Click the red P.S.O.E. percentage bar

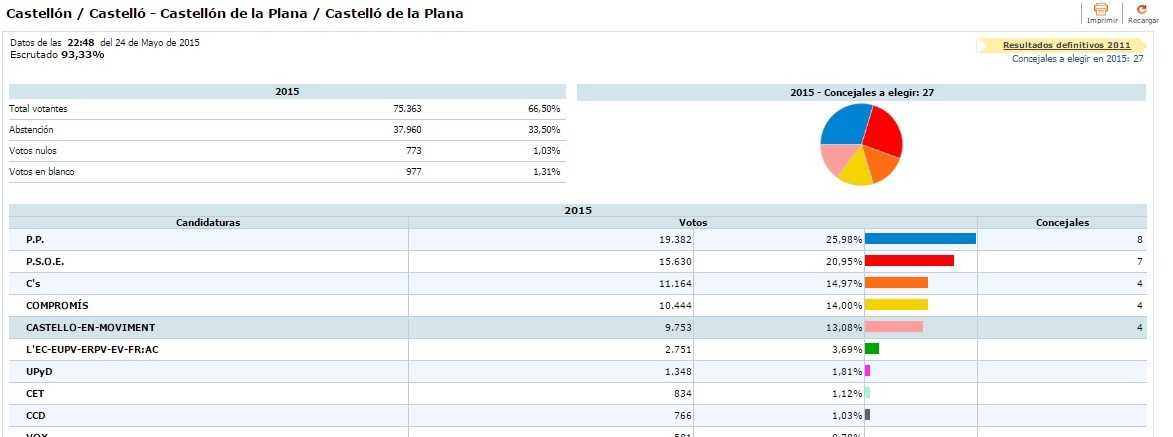tap(908, 261)
